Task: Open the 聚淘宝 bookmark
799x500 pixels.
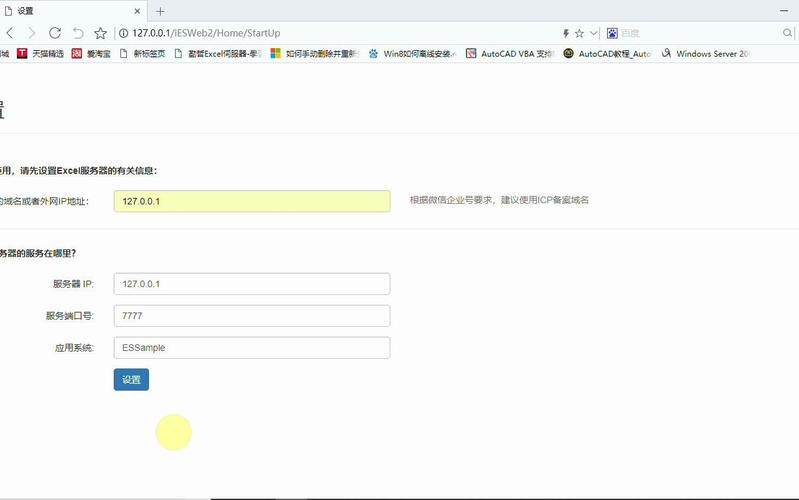Action: coord(91,54)
